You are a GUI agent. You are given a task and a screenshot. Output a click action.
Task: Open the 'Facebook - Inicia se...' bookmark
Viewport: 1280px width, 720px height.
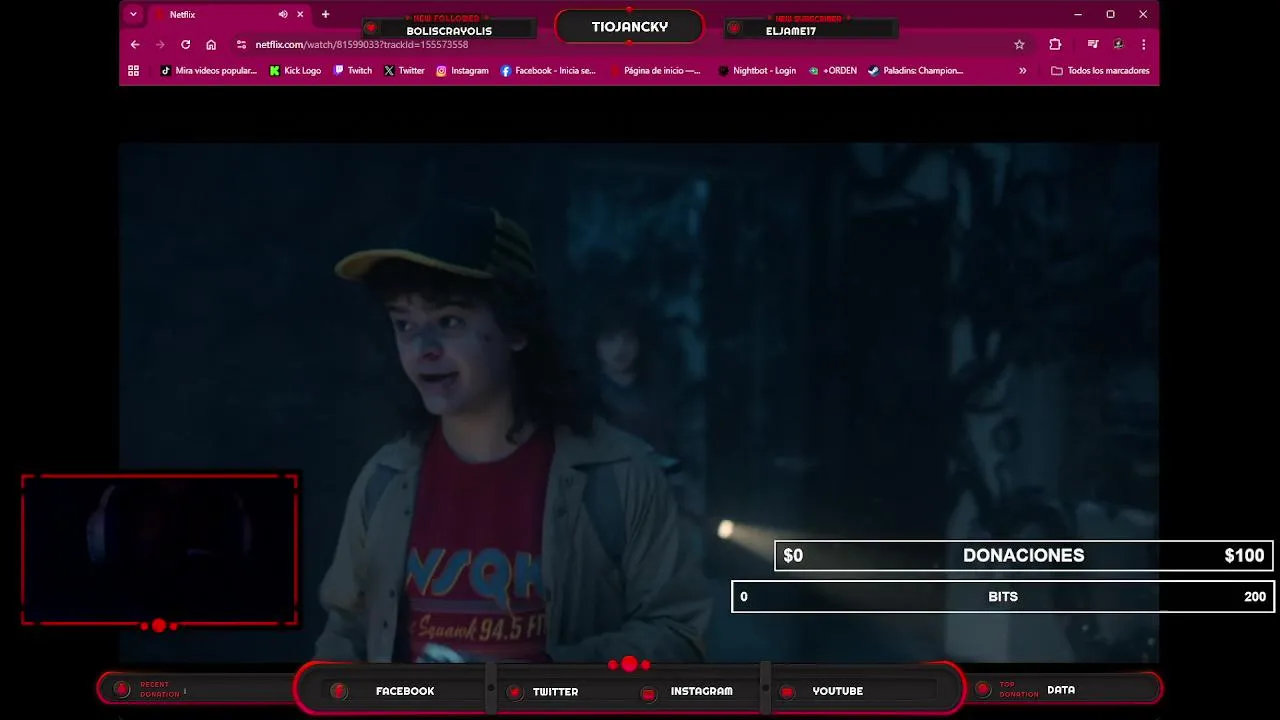(548, 71)
